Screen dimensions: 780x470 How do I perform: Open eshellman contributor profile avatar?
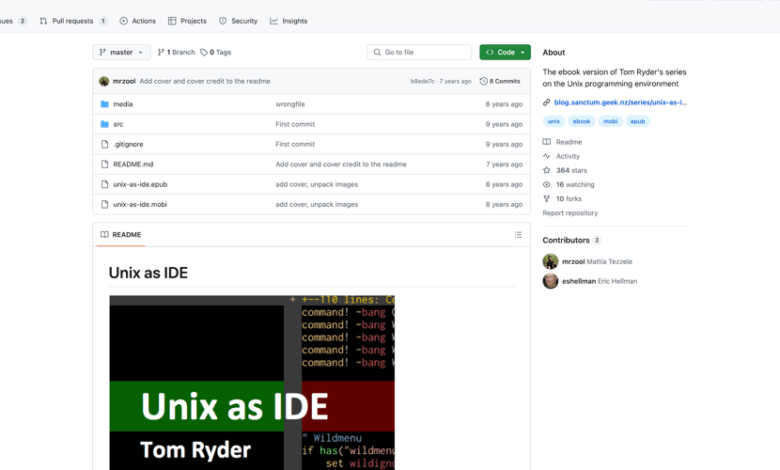tap(550, 281)
